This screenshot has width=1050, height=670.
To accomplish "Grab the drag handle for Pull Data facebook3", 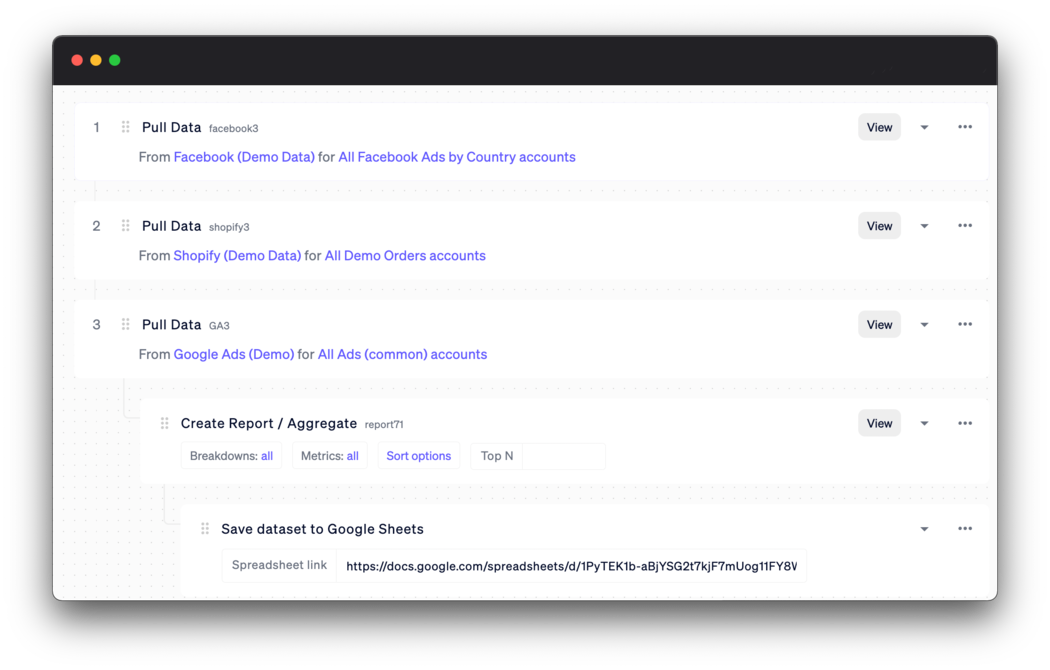I will [125, 127].
